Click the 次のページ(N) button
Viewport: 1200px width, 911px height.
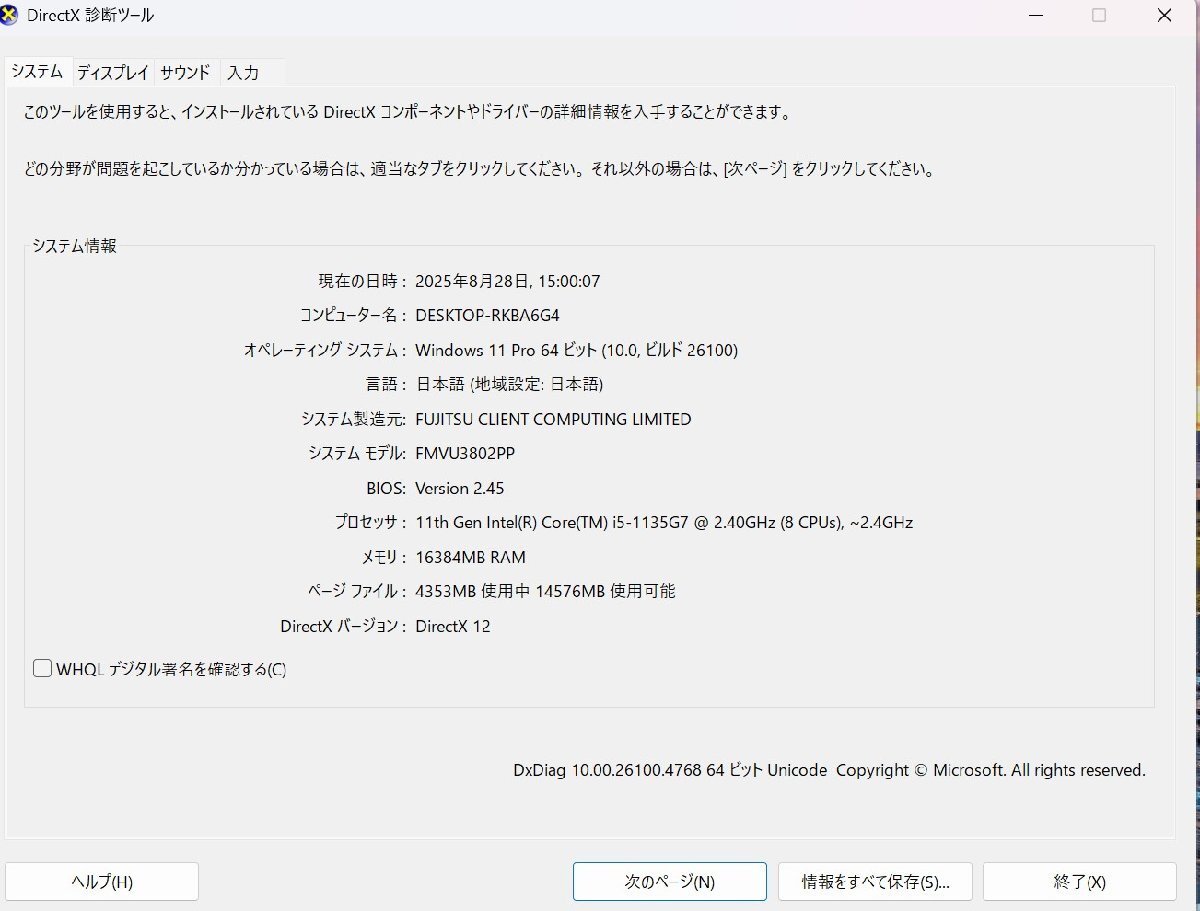[668, 881]
